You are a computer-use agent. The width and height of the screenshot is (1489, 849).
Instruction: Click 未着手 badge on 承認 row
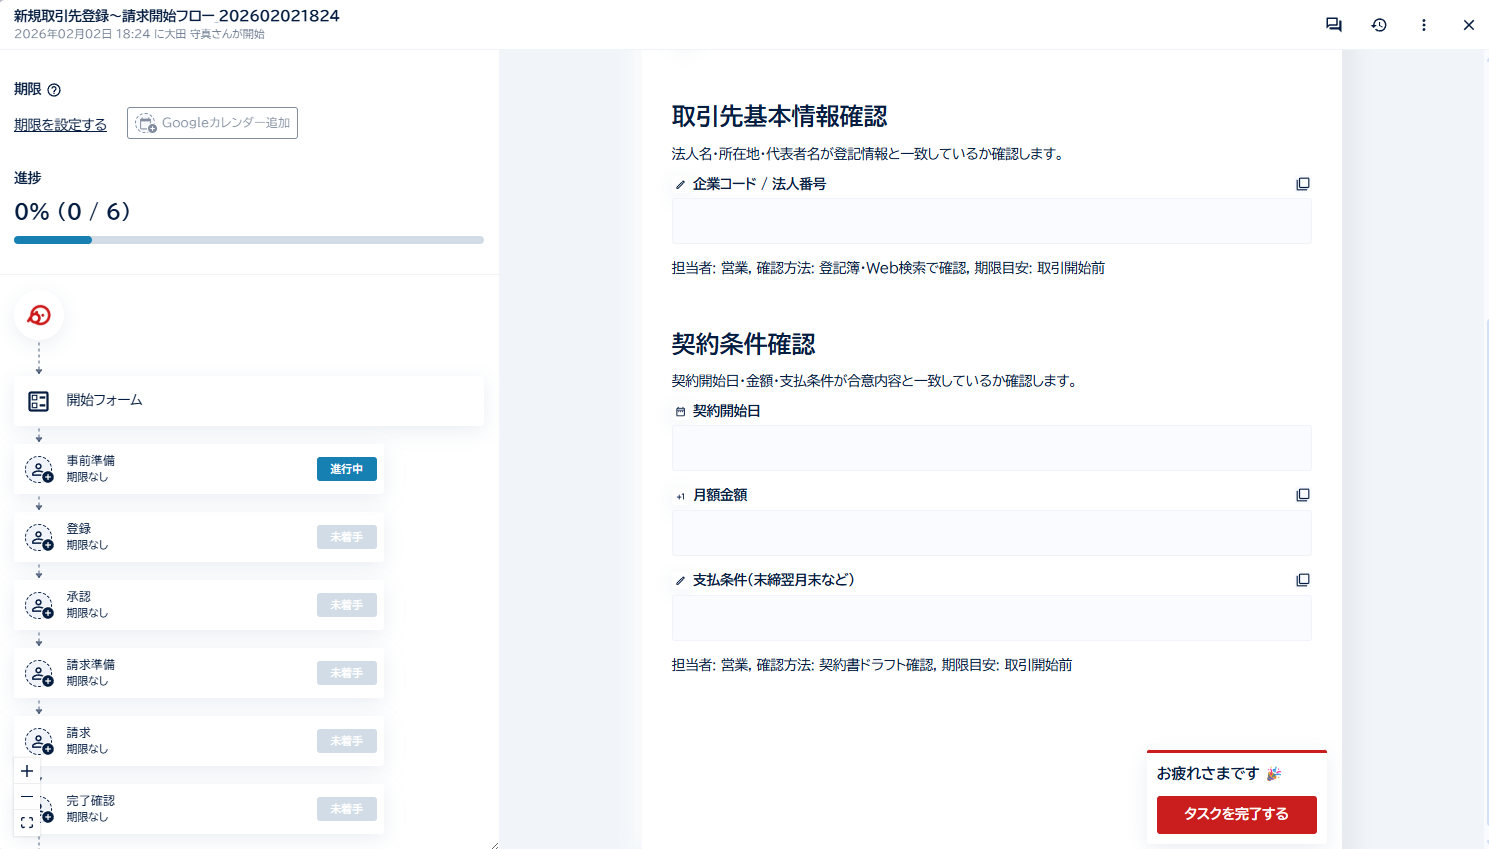point(347,605)
